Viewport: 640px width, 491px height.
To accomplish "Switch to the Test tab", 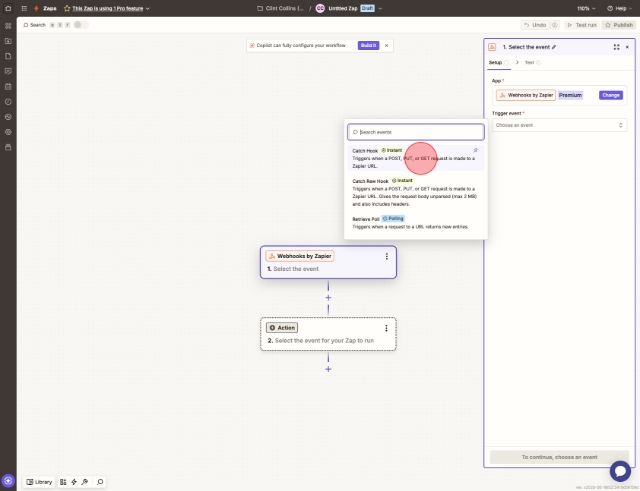I will coord(533,62).
